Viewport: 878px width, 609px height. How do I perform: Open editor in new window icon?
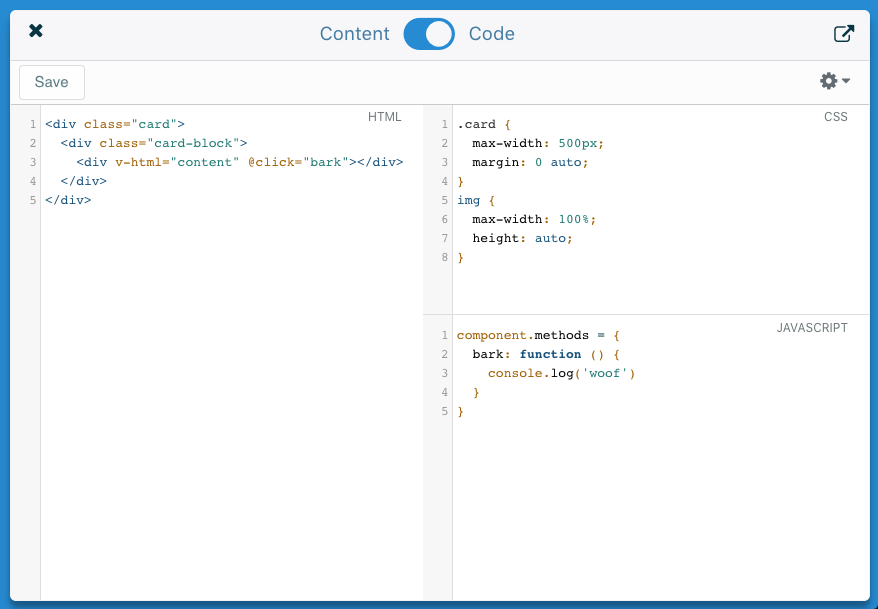click(844, 34)
